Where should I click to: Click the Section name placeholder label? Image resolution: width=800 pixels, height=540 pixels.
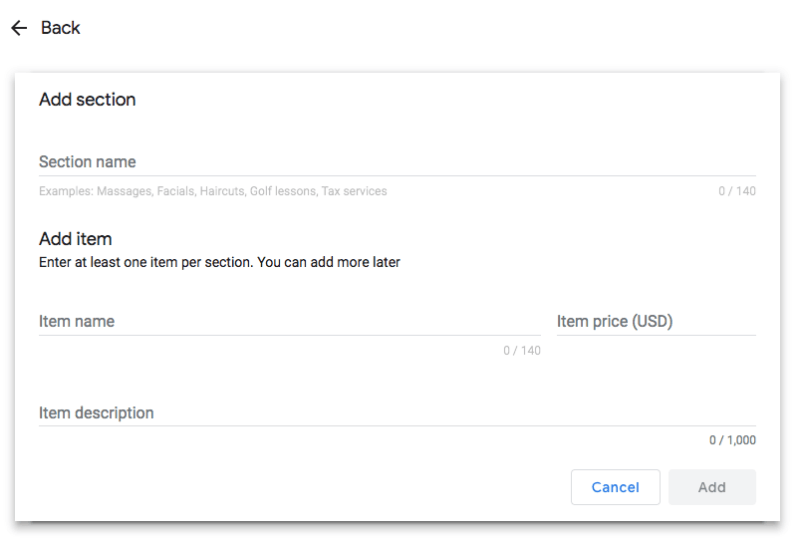click(x=87, y=162)
